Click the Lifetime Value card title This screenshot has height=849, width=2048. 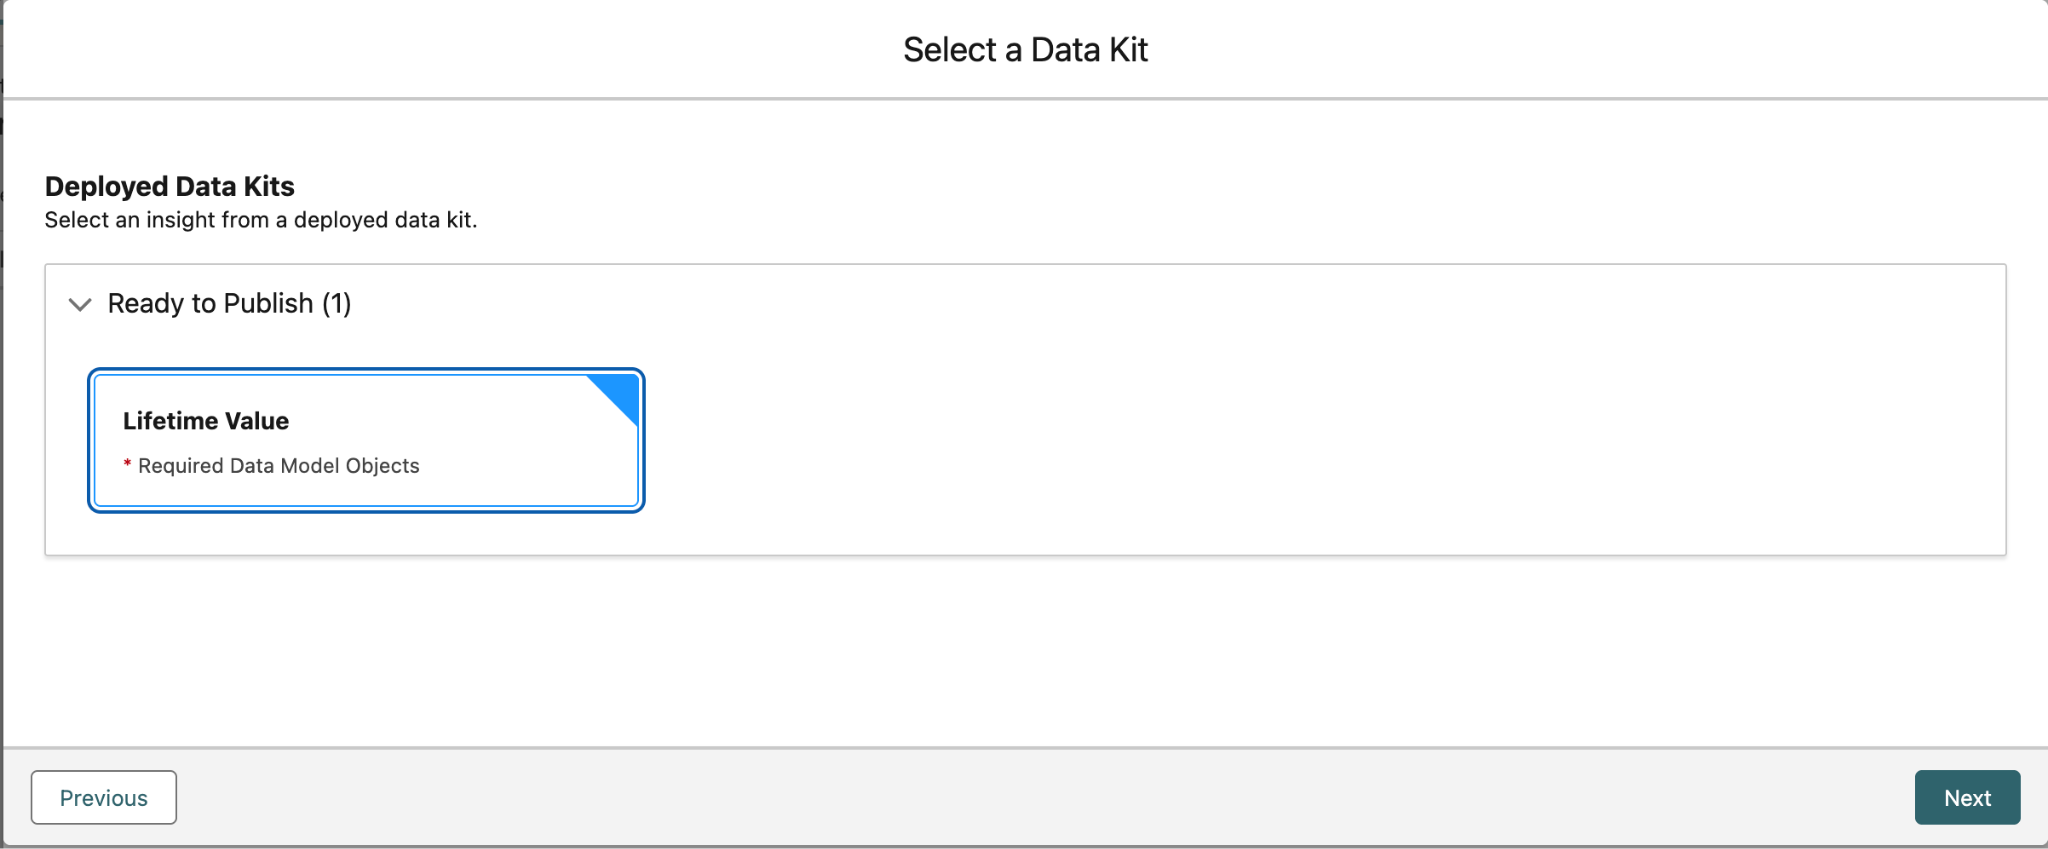[x=206, y=421]
